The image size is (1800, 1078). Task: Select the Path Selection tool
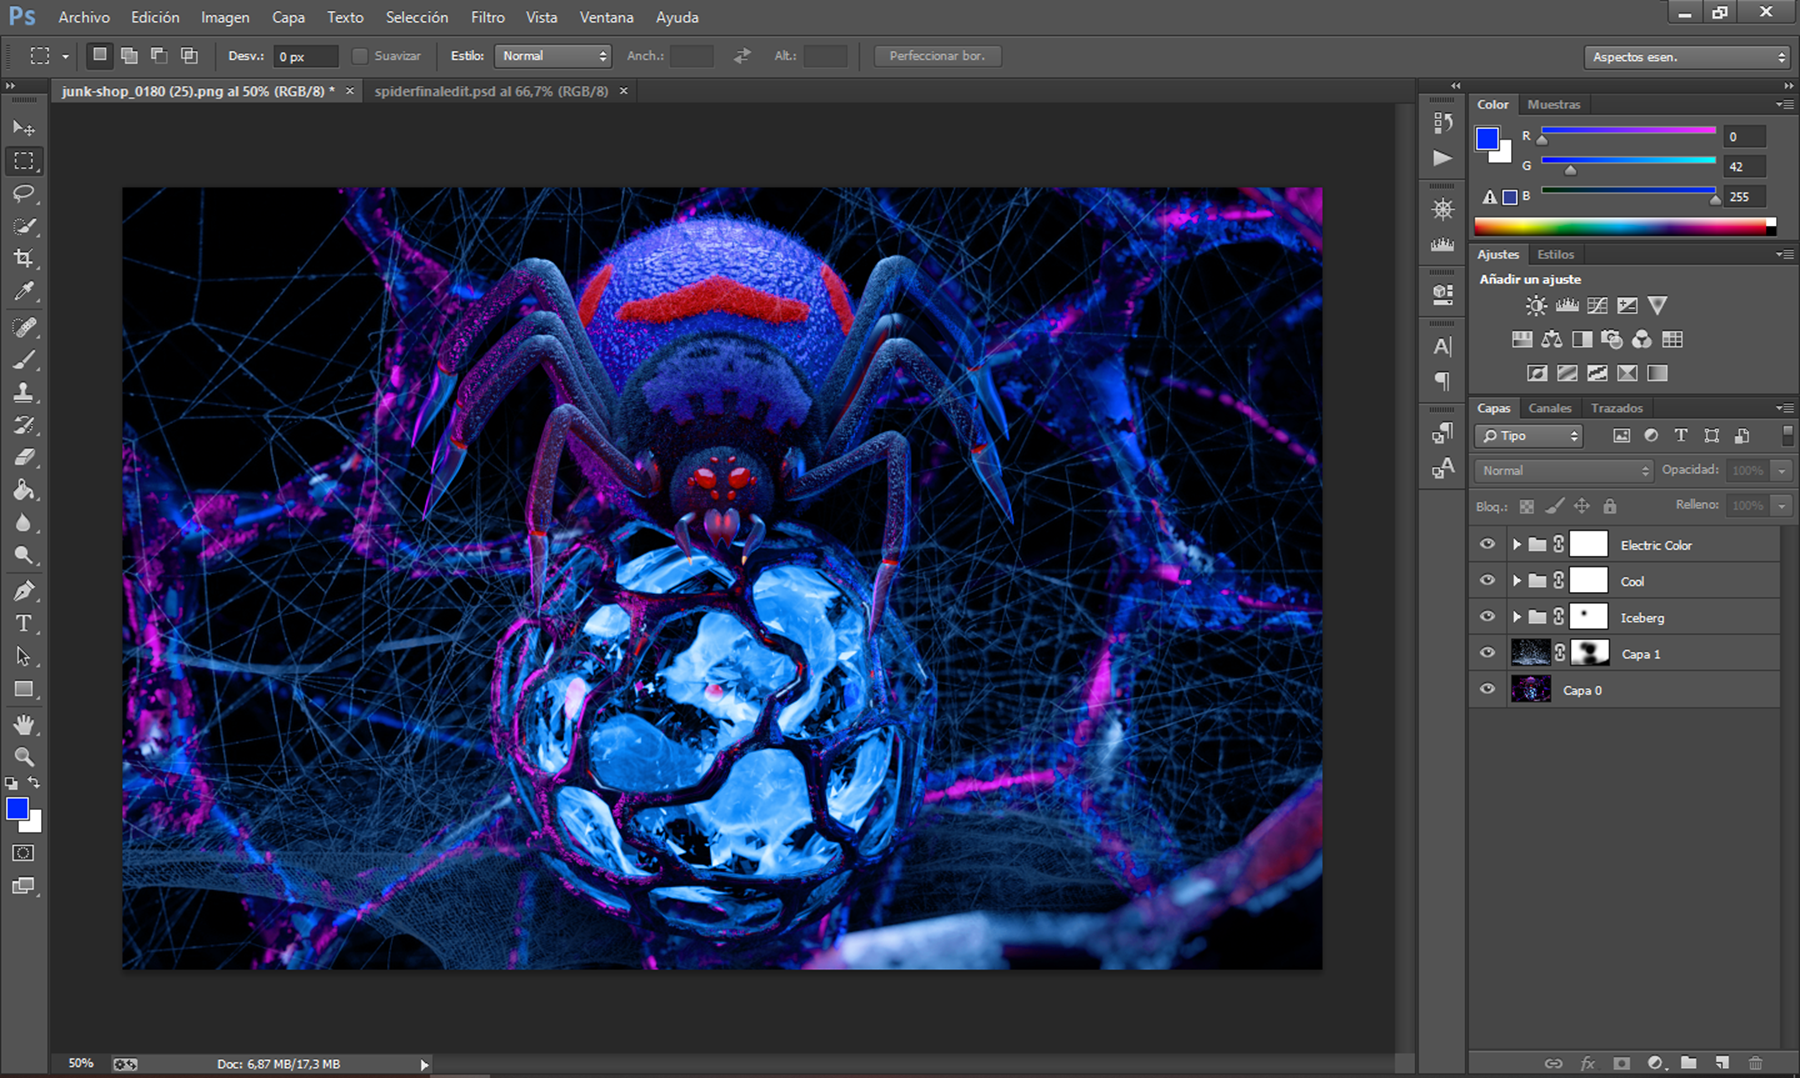click(24, 656)
